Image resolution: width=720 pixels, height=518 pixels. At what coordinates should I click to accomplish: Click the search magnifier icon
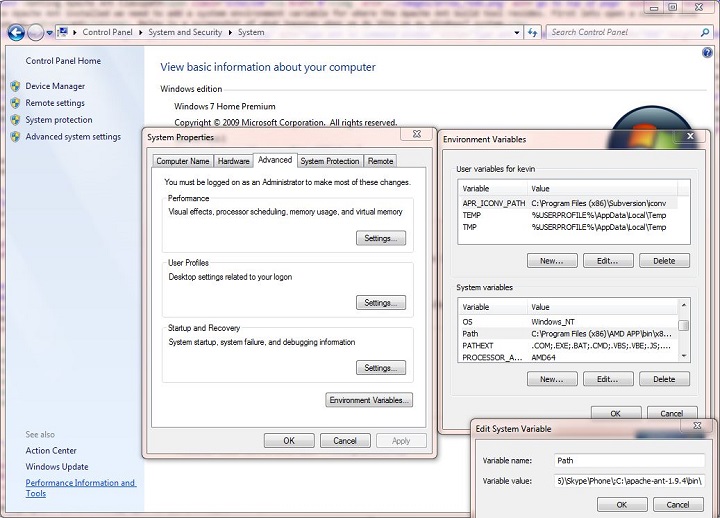point(705,32)
